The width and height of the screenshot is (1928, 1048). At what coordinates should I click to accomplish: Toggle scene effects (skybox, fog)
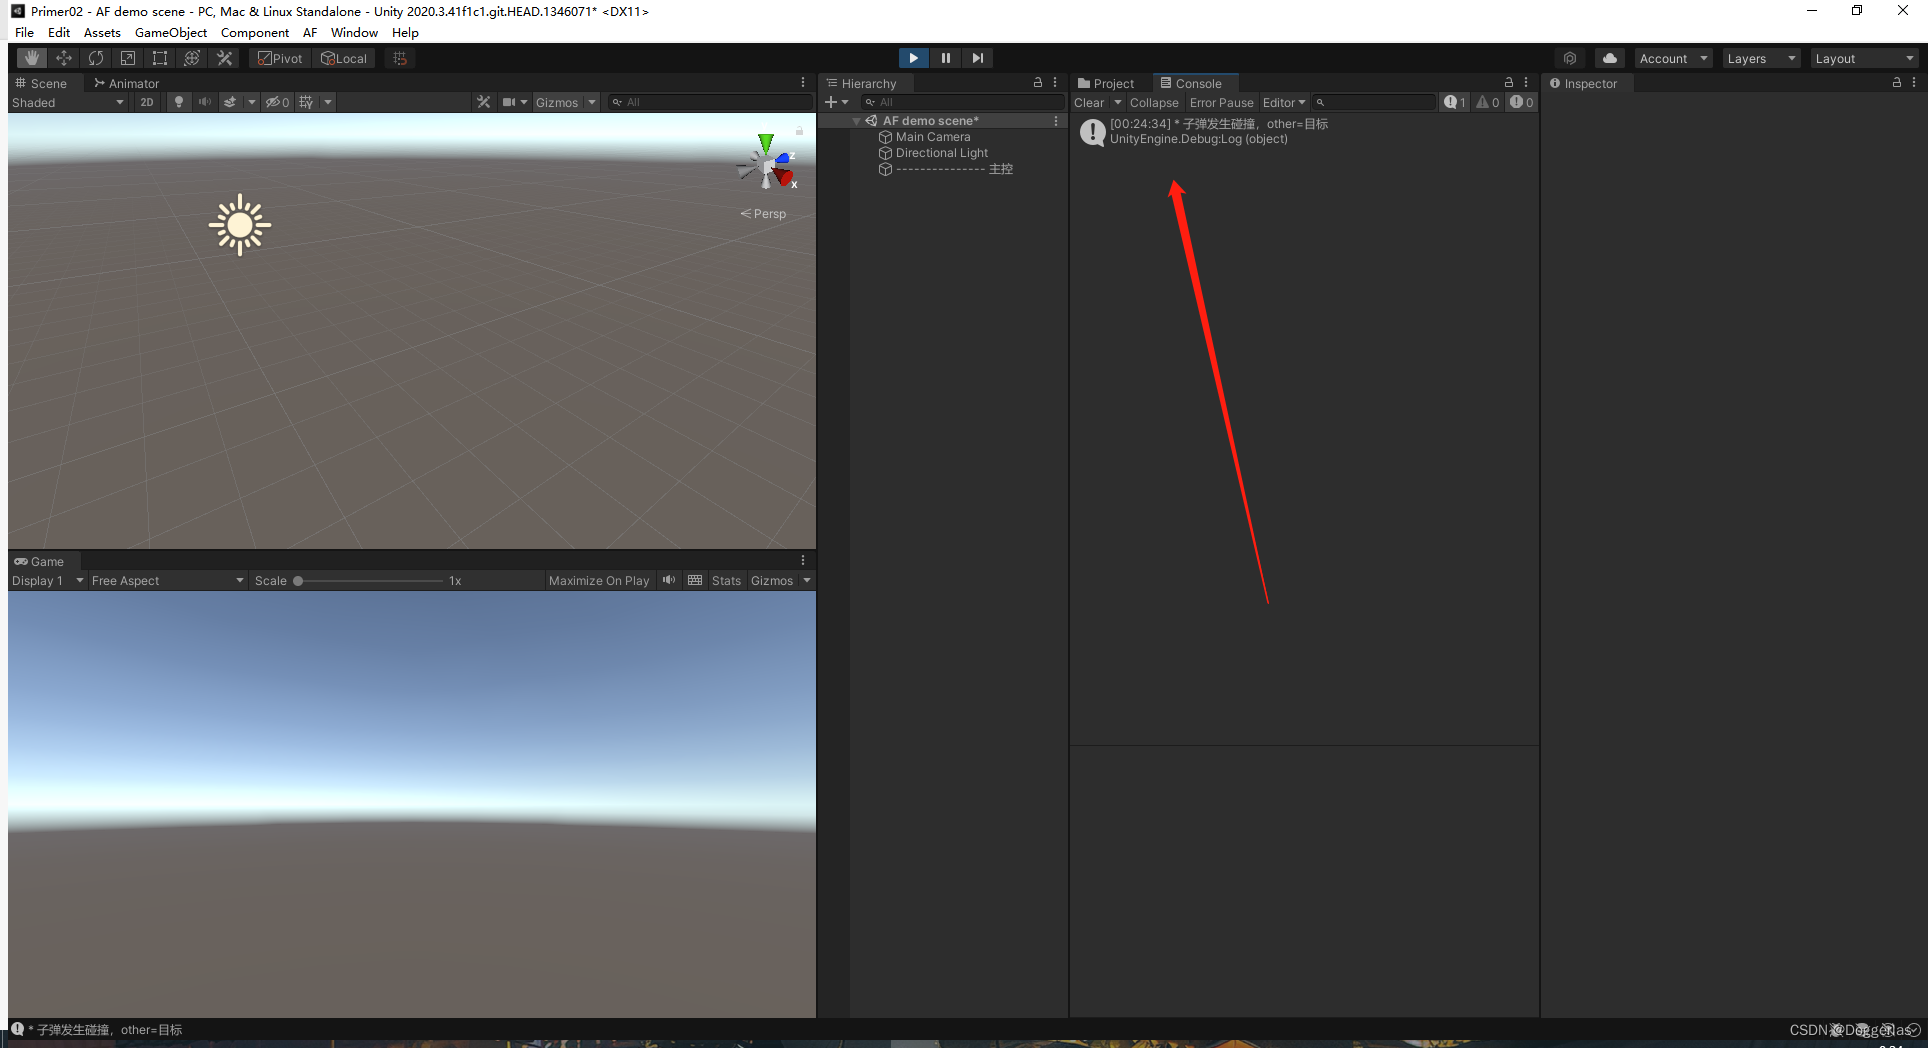231,102
